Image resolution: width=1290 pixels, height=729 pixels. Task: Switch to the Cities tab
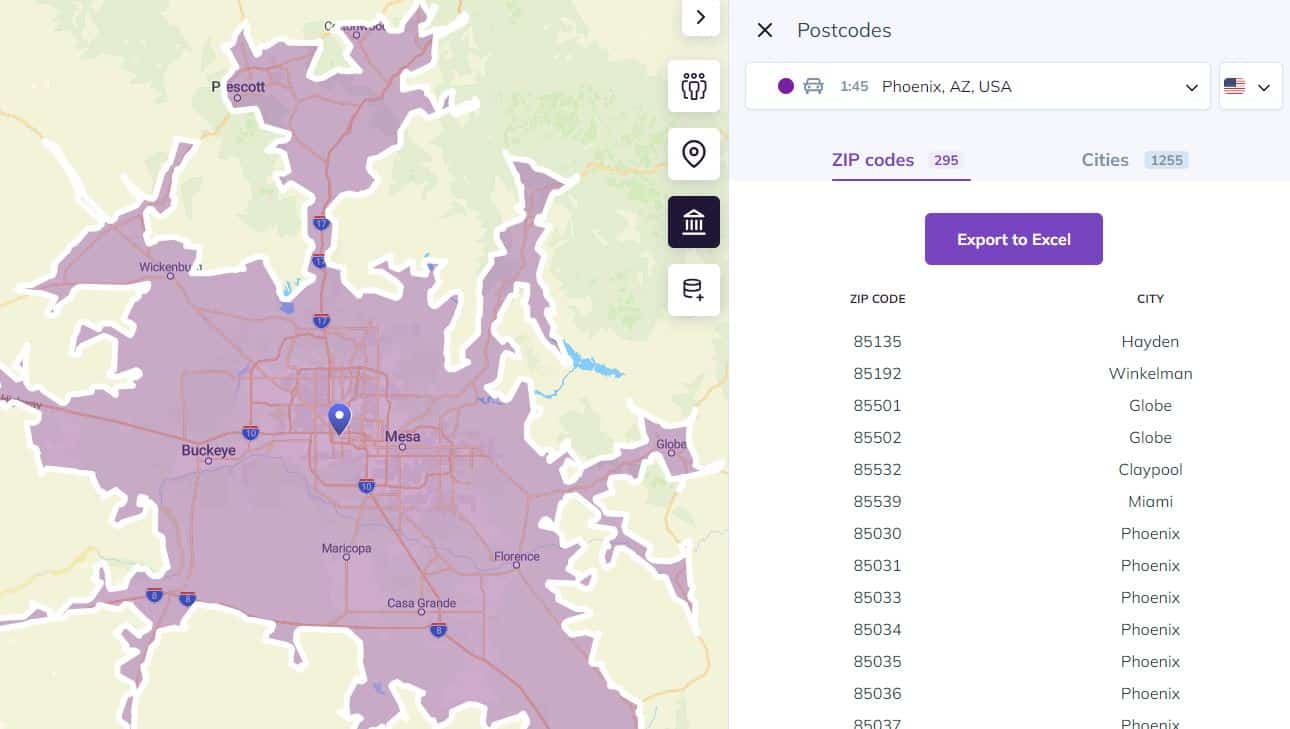coord(1105,159)
